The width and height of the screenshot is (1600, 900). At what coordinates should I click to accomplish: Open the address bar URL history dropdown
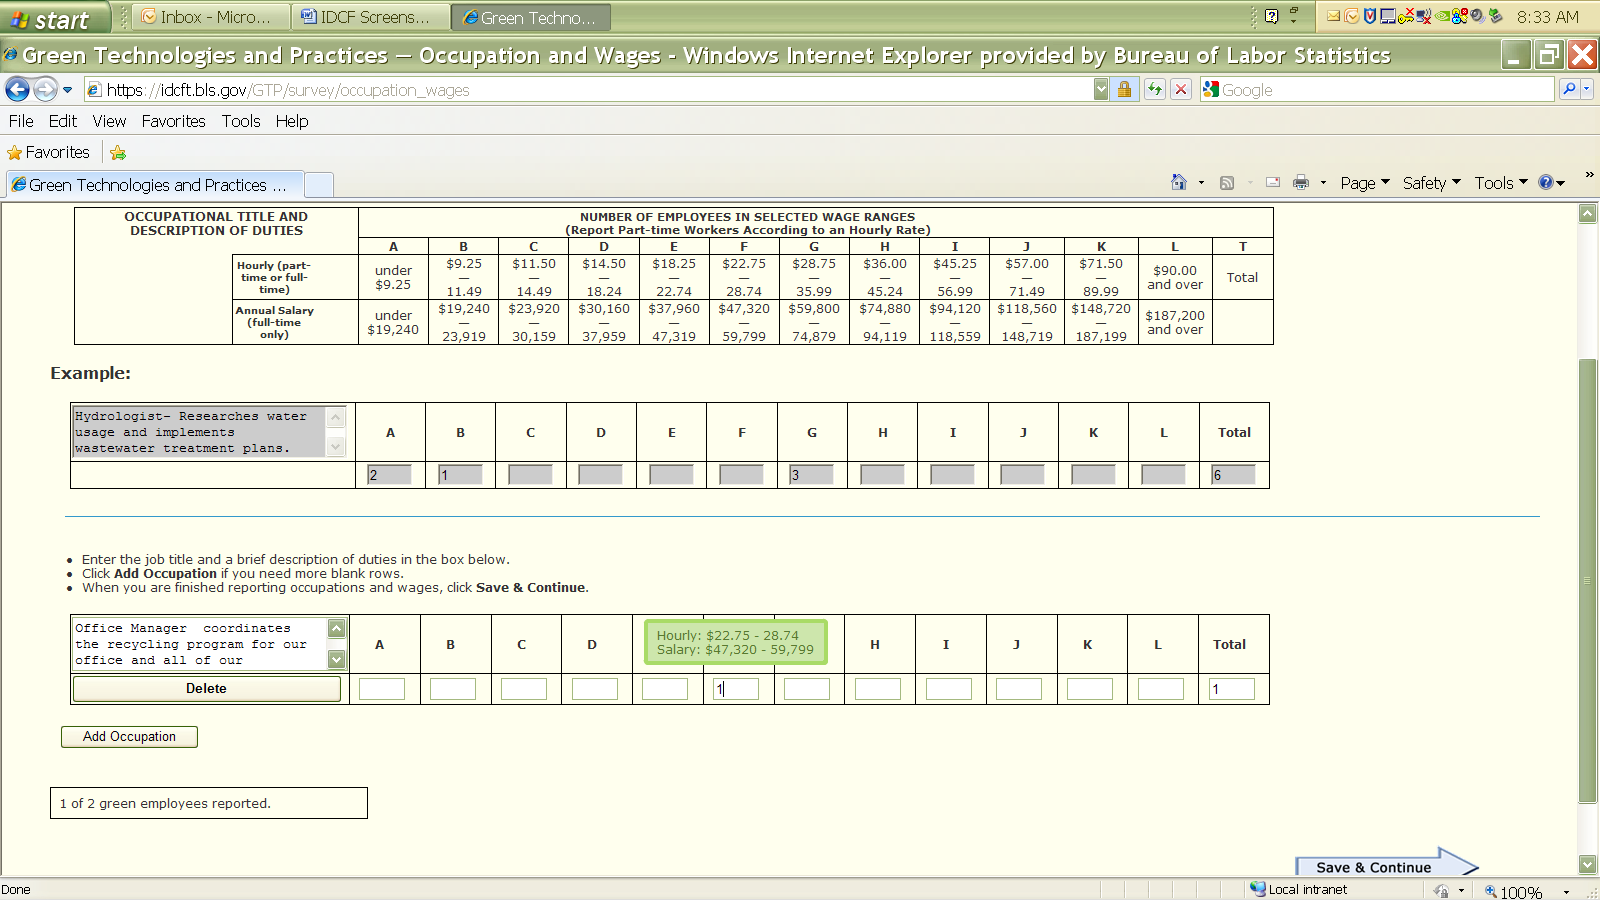pos(1101,90)
